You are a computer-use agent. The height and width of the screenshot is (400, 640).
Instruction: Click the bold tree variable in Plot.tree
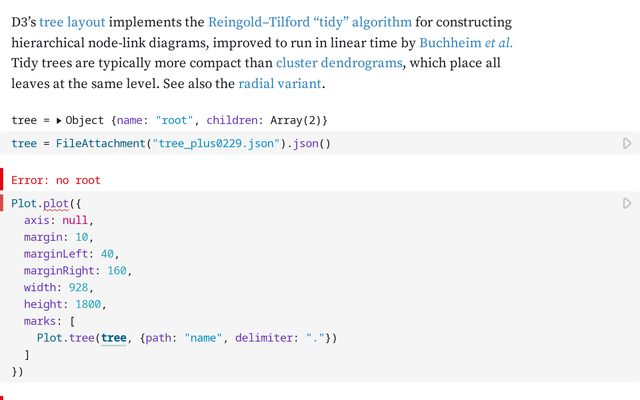tap(113, 338)
